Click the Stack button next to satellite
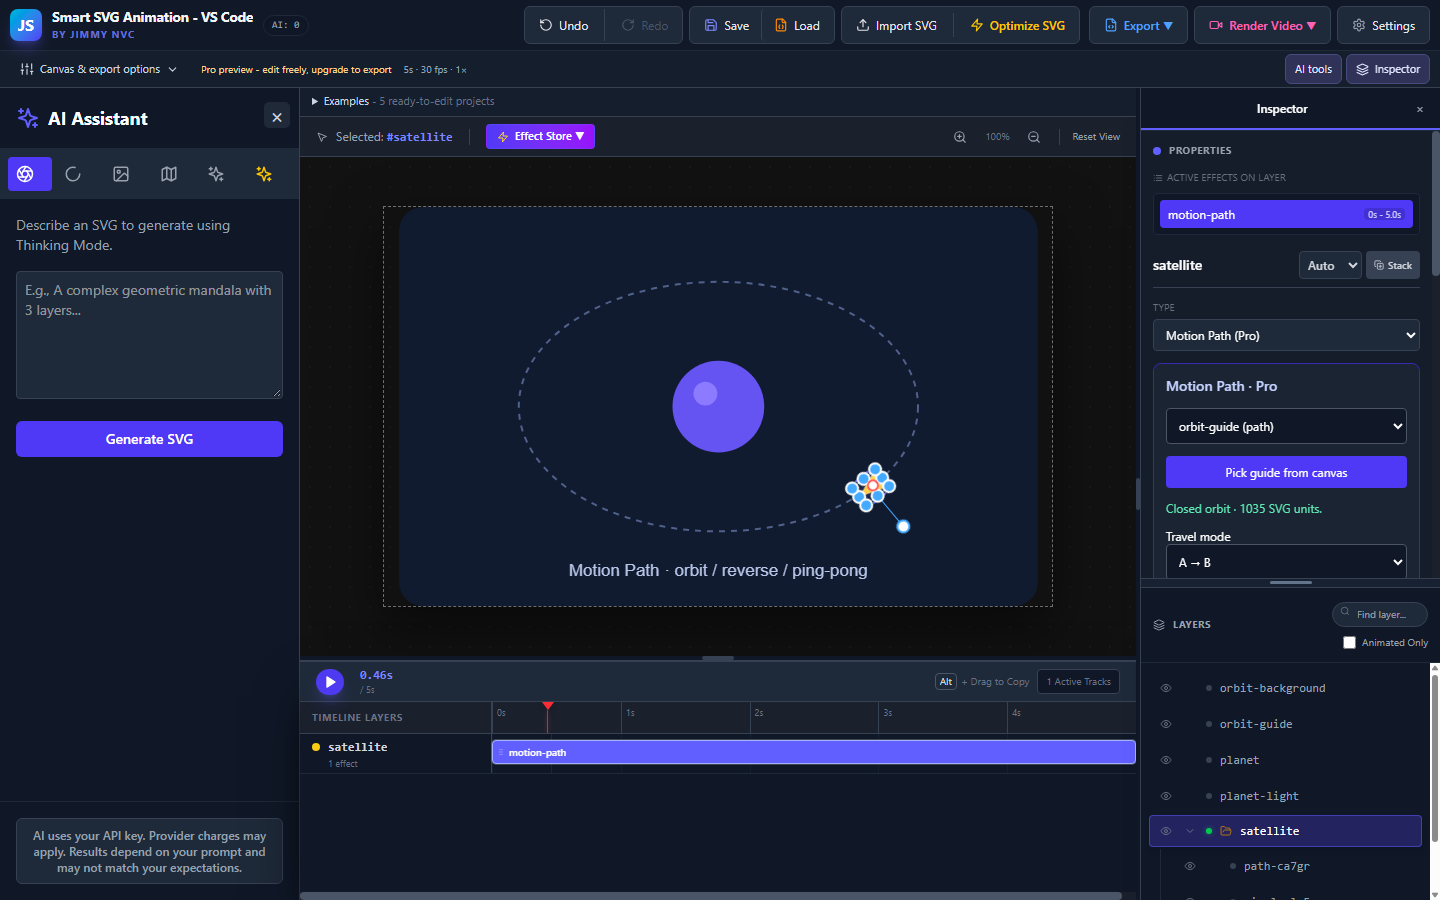1440x900 pixels. pos(1393,265)
